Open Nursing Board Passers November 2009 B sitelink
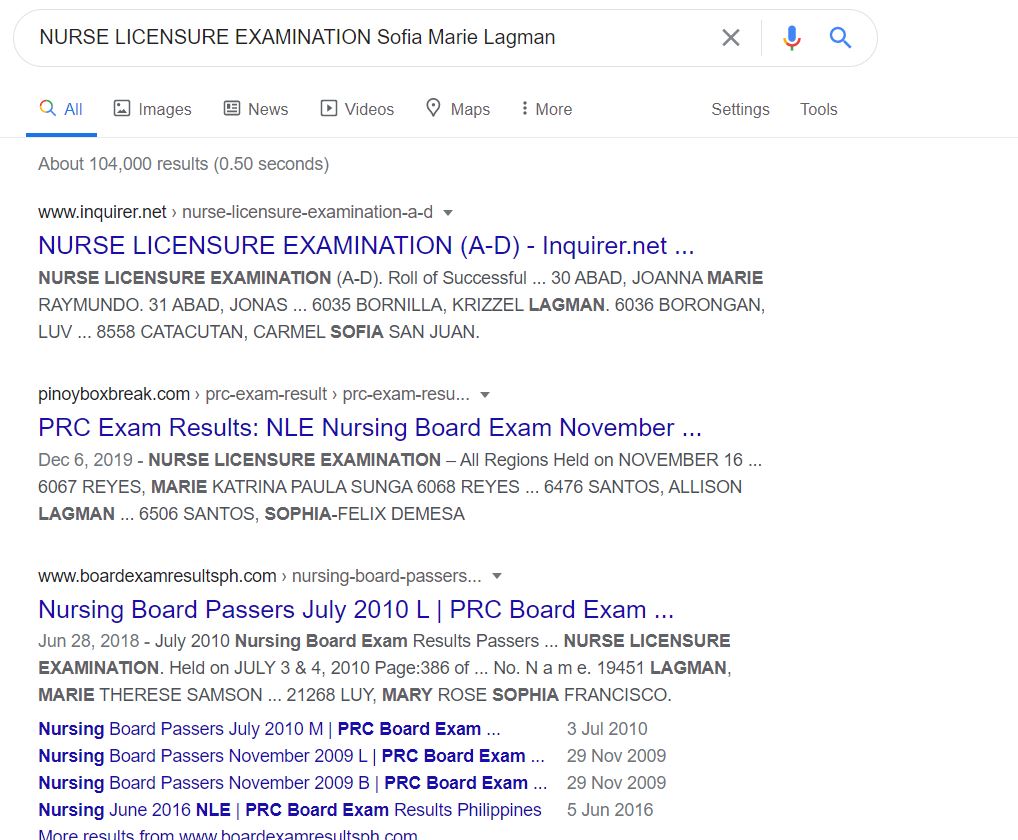Image resolution: width=1018 pixels, height=840 pixels. point(293,783)
